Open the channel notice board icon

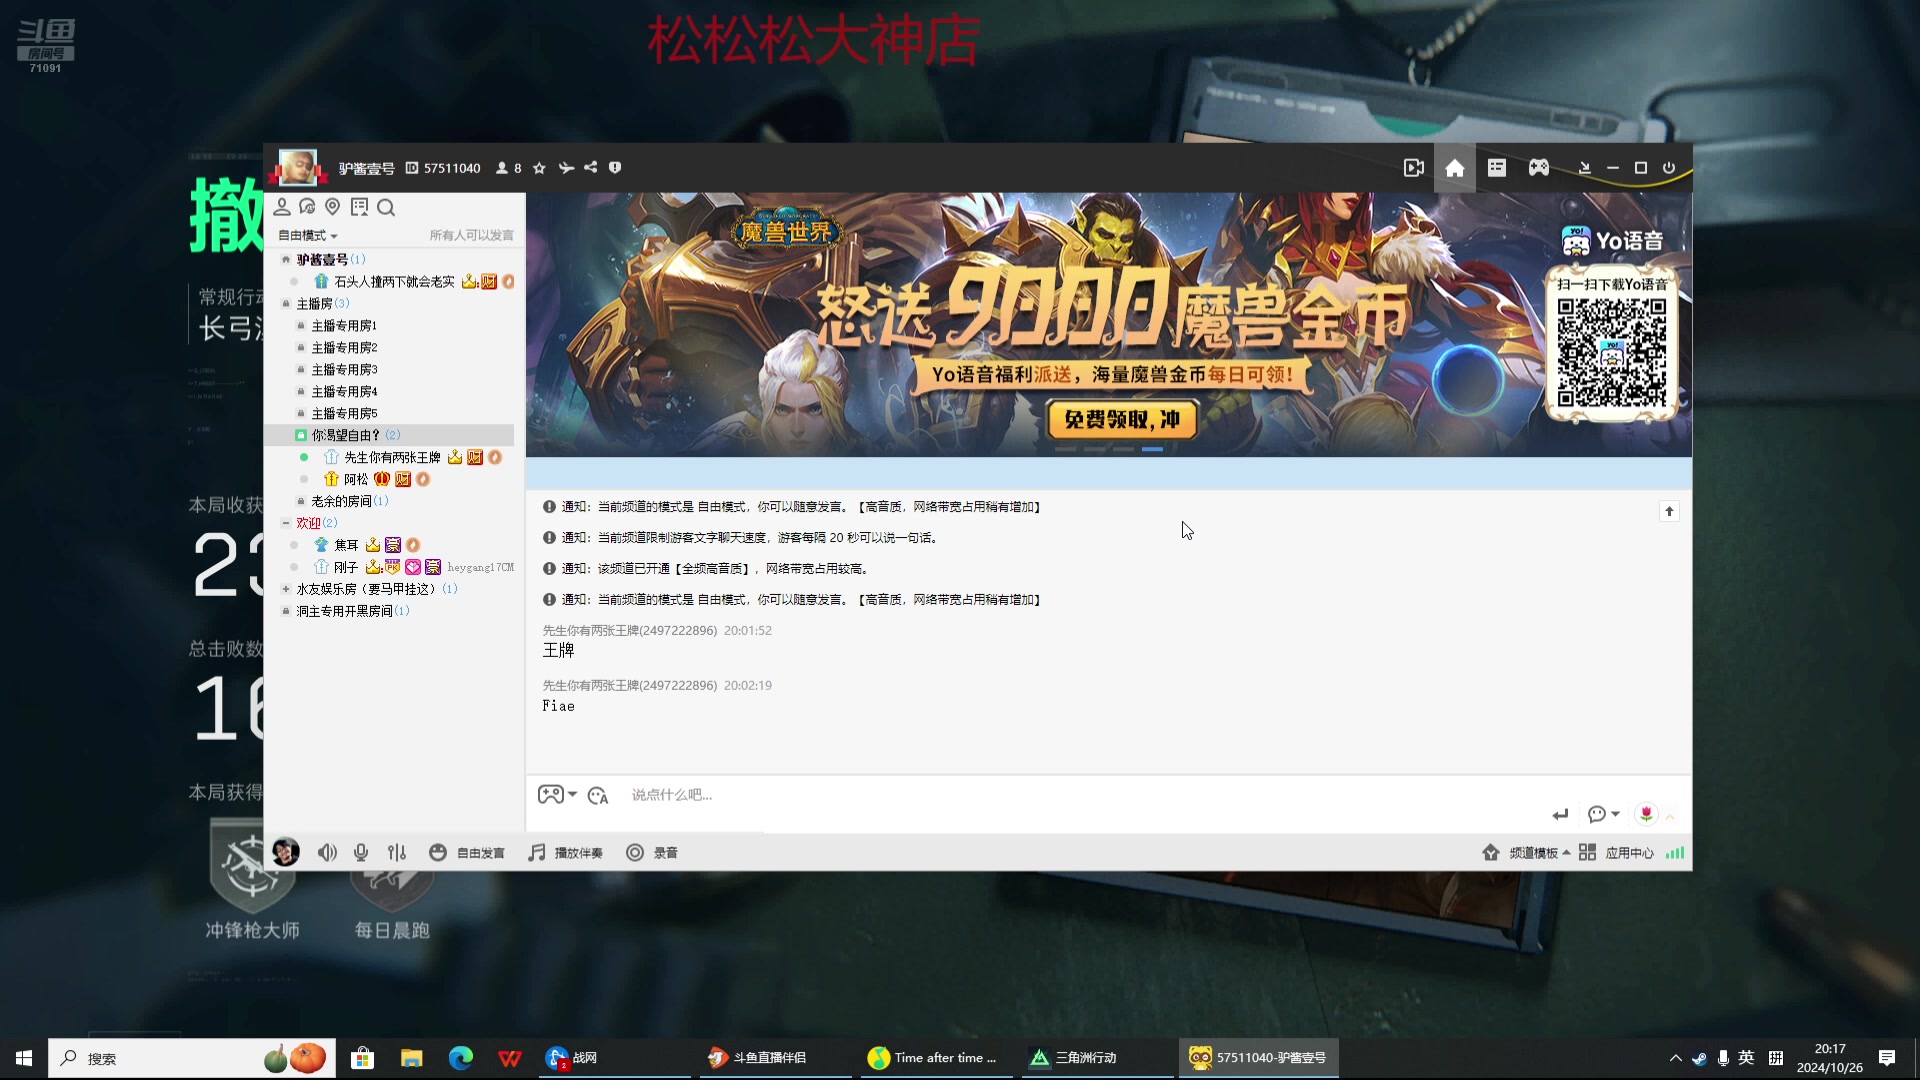(x=359, y=207)
